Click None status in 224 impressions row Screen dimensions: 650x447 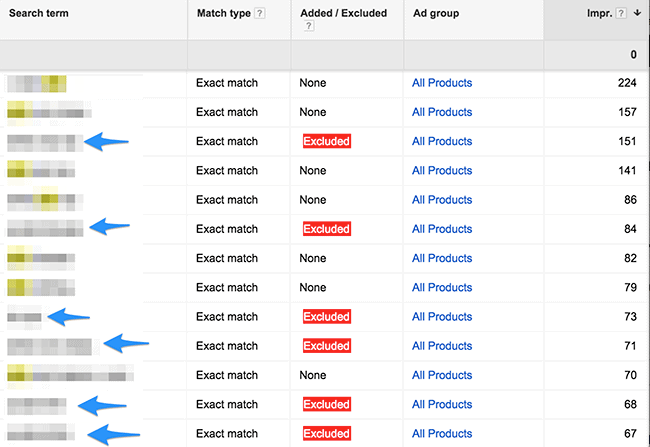pyautogui.click(x=313, y=83)
